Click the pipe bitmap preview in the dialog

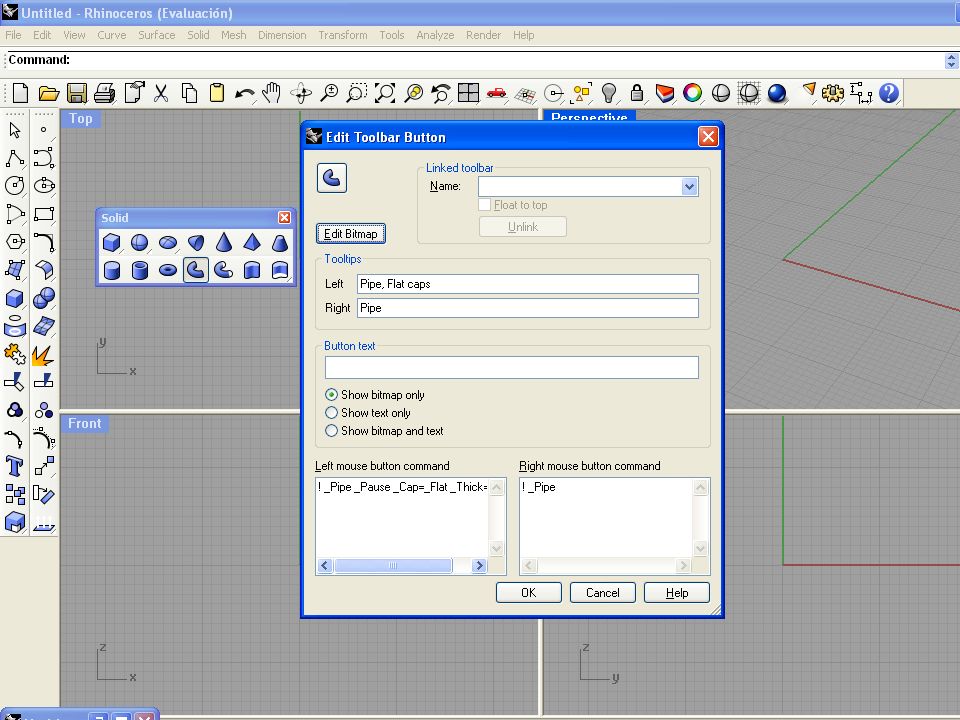click(332, 178)
